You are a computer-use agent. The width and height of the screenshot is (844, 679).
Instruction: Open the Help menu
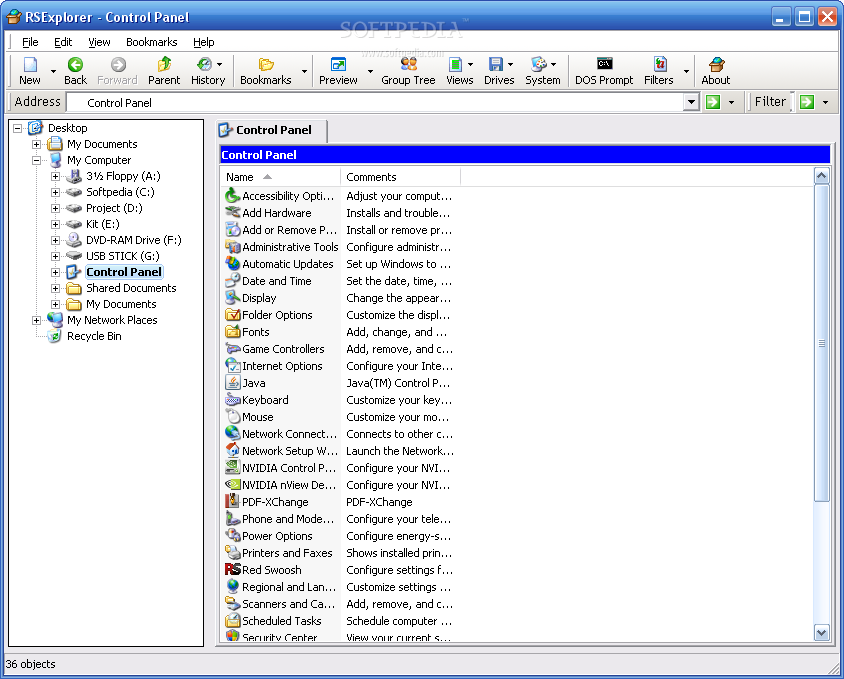203,42
